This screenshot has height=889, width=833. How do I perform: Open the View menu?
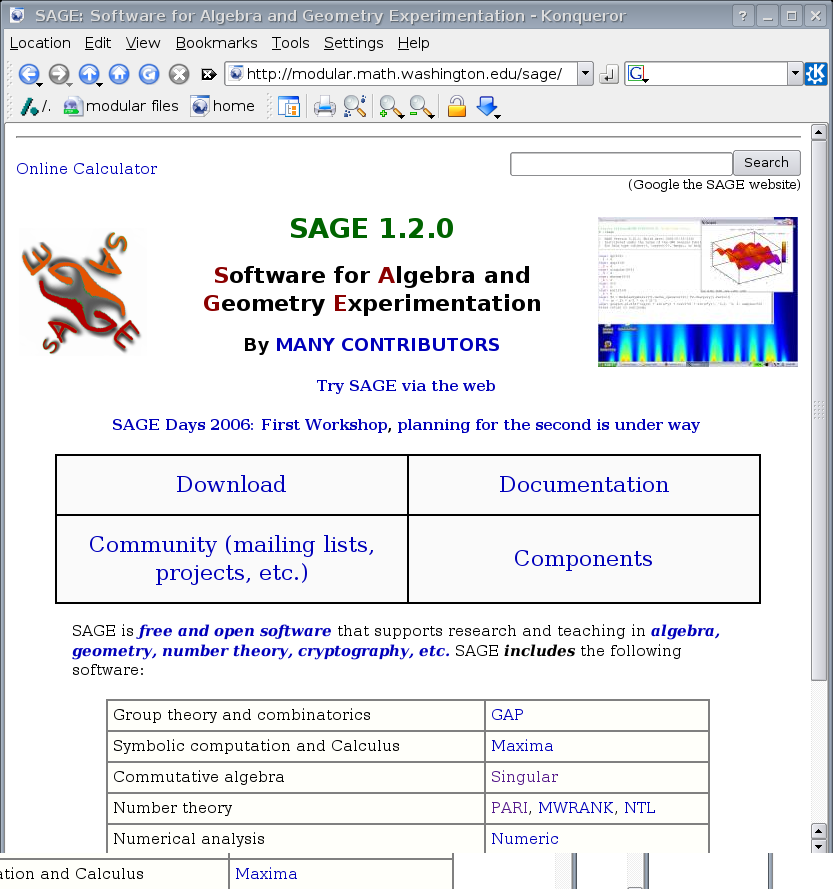[x=143, y=43]
